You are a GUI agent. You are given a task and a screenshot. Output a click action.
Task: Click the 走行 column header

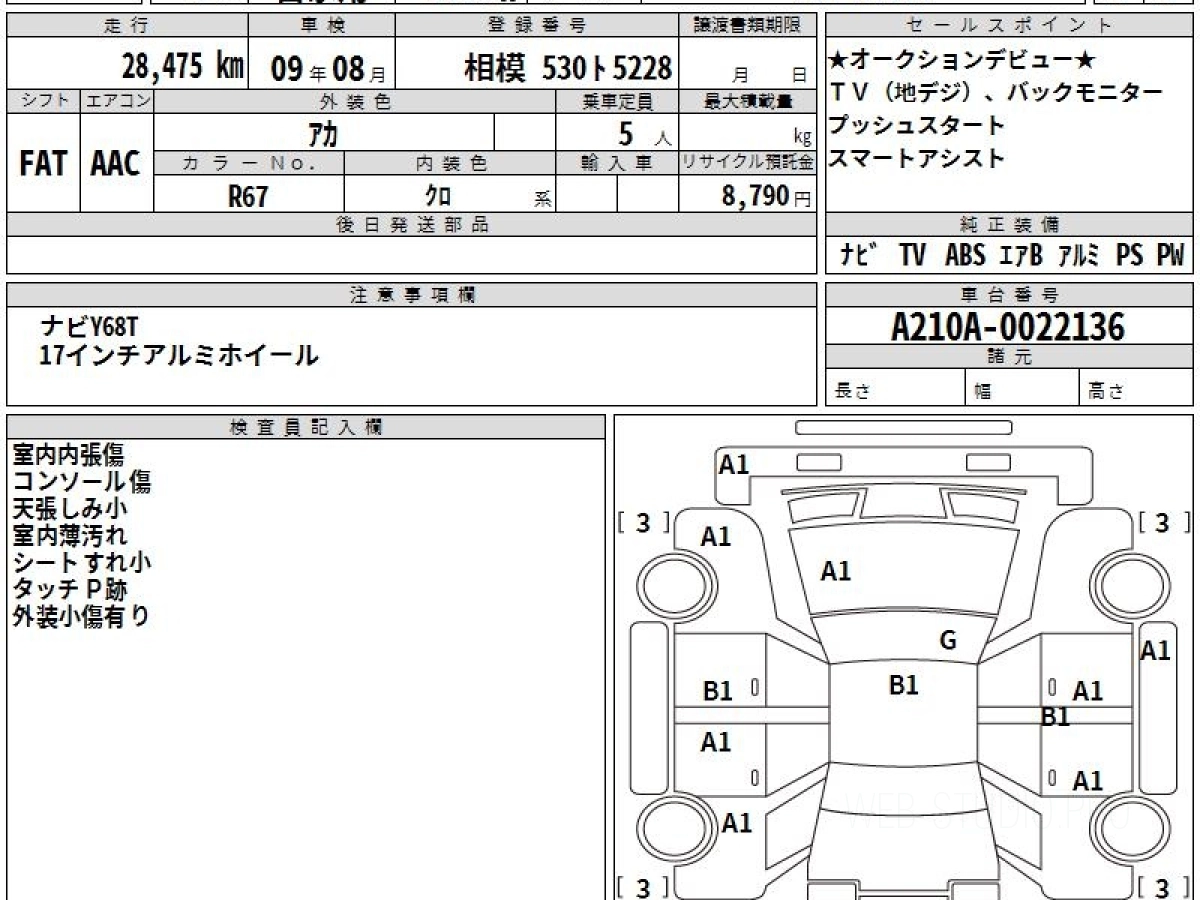coord(126,26)
